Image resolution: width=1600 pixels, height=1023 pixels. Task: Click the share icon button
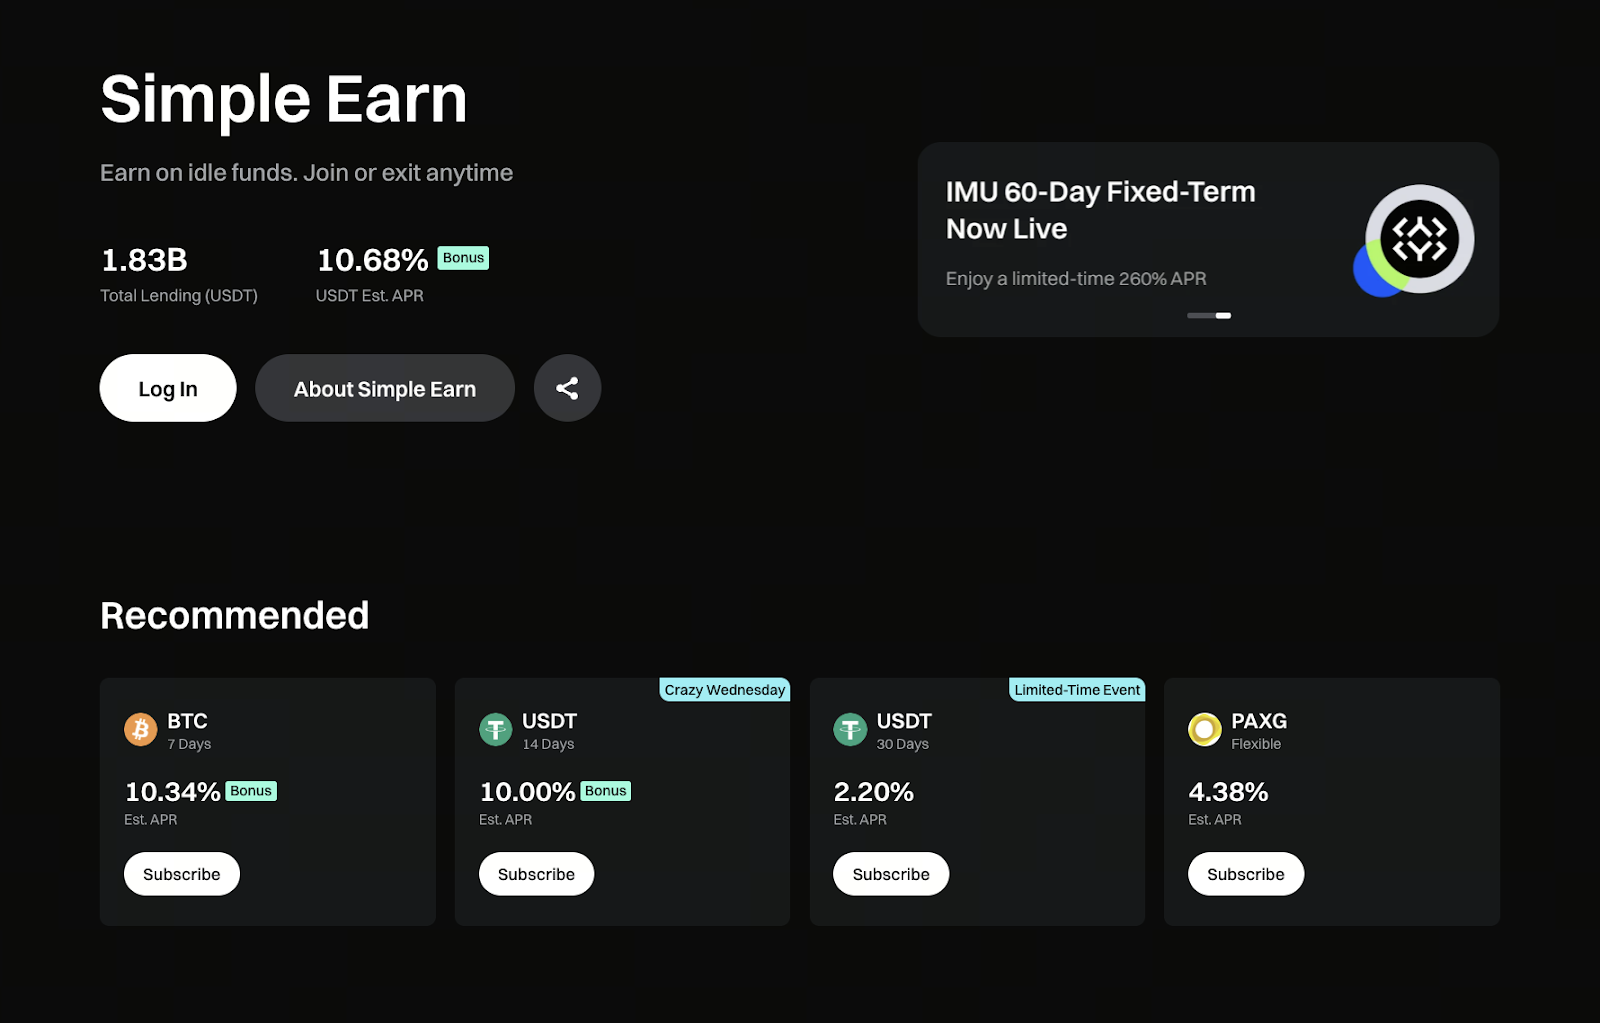coord(567,388)
